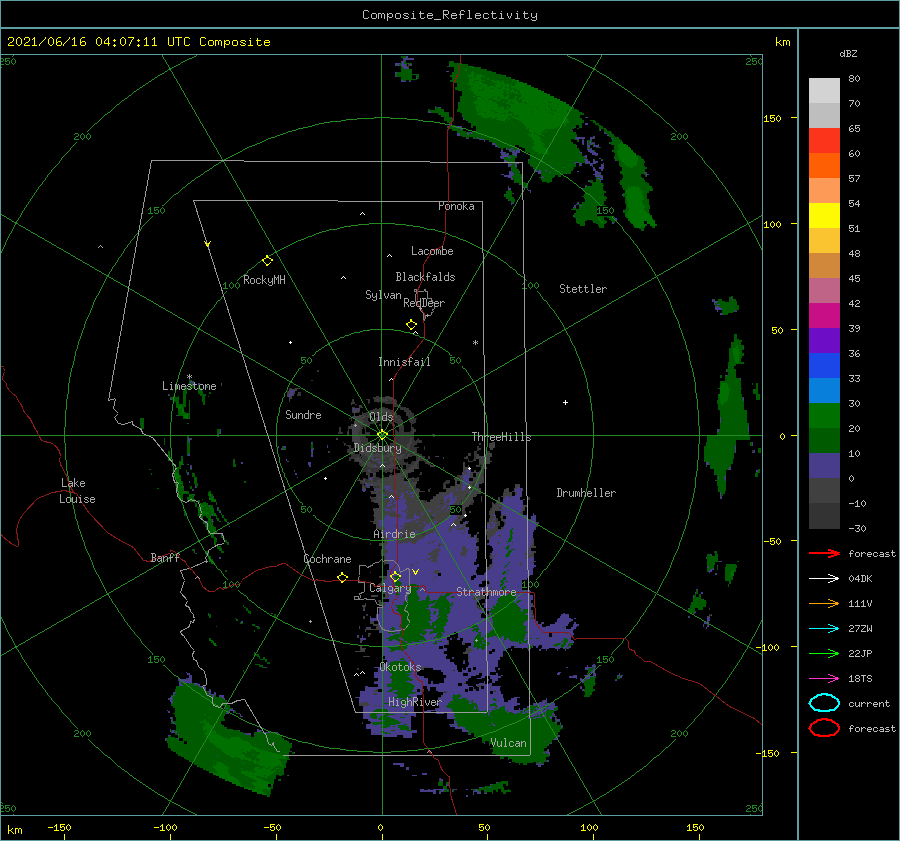Select the yellow radar-site diamond between Olds and Didsbury

point(382,435)
